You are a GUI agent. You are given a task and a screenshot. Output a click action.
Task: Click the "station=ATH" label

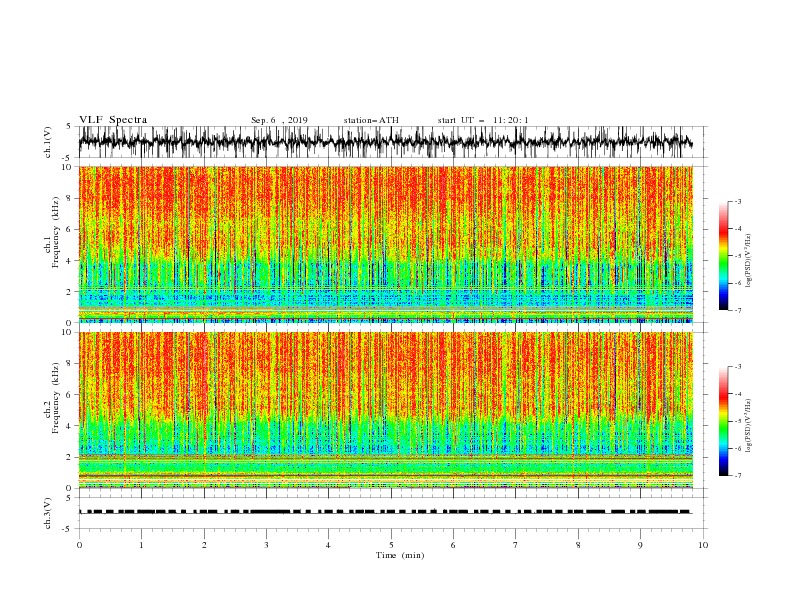(371, 120)
